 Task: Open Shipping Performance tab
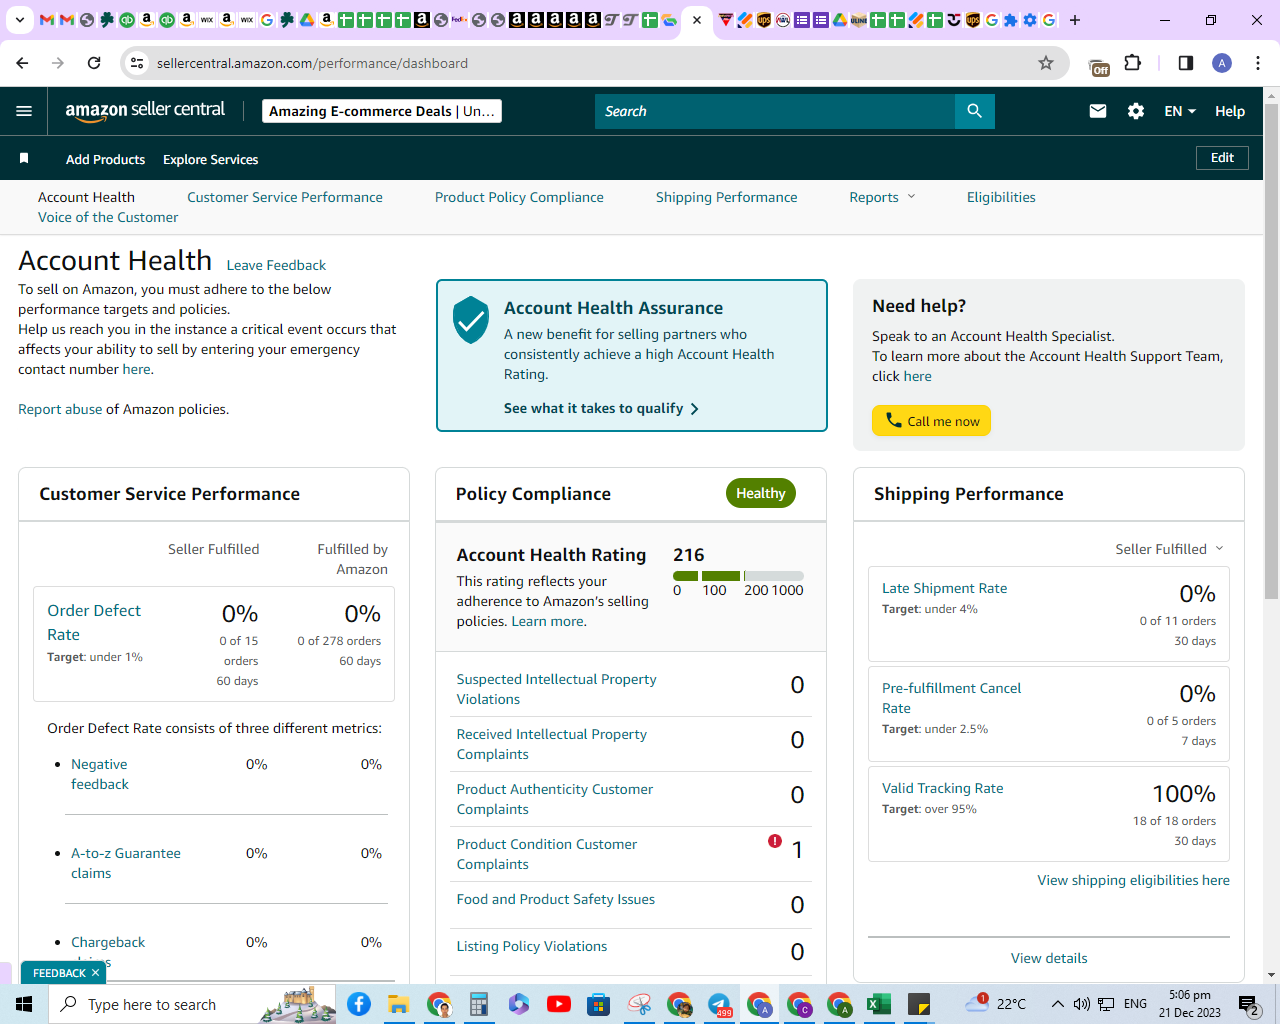click(727, 197)
